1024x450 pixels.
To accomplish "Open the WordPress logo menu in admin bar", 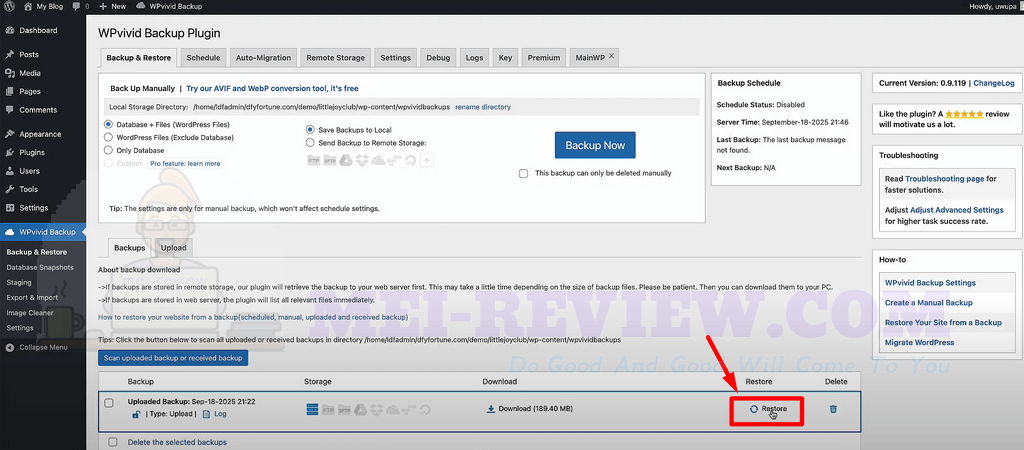I will pos(9,6).
